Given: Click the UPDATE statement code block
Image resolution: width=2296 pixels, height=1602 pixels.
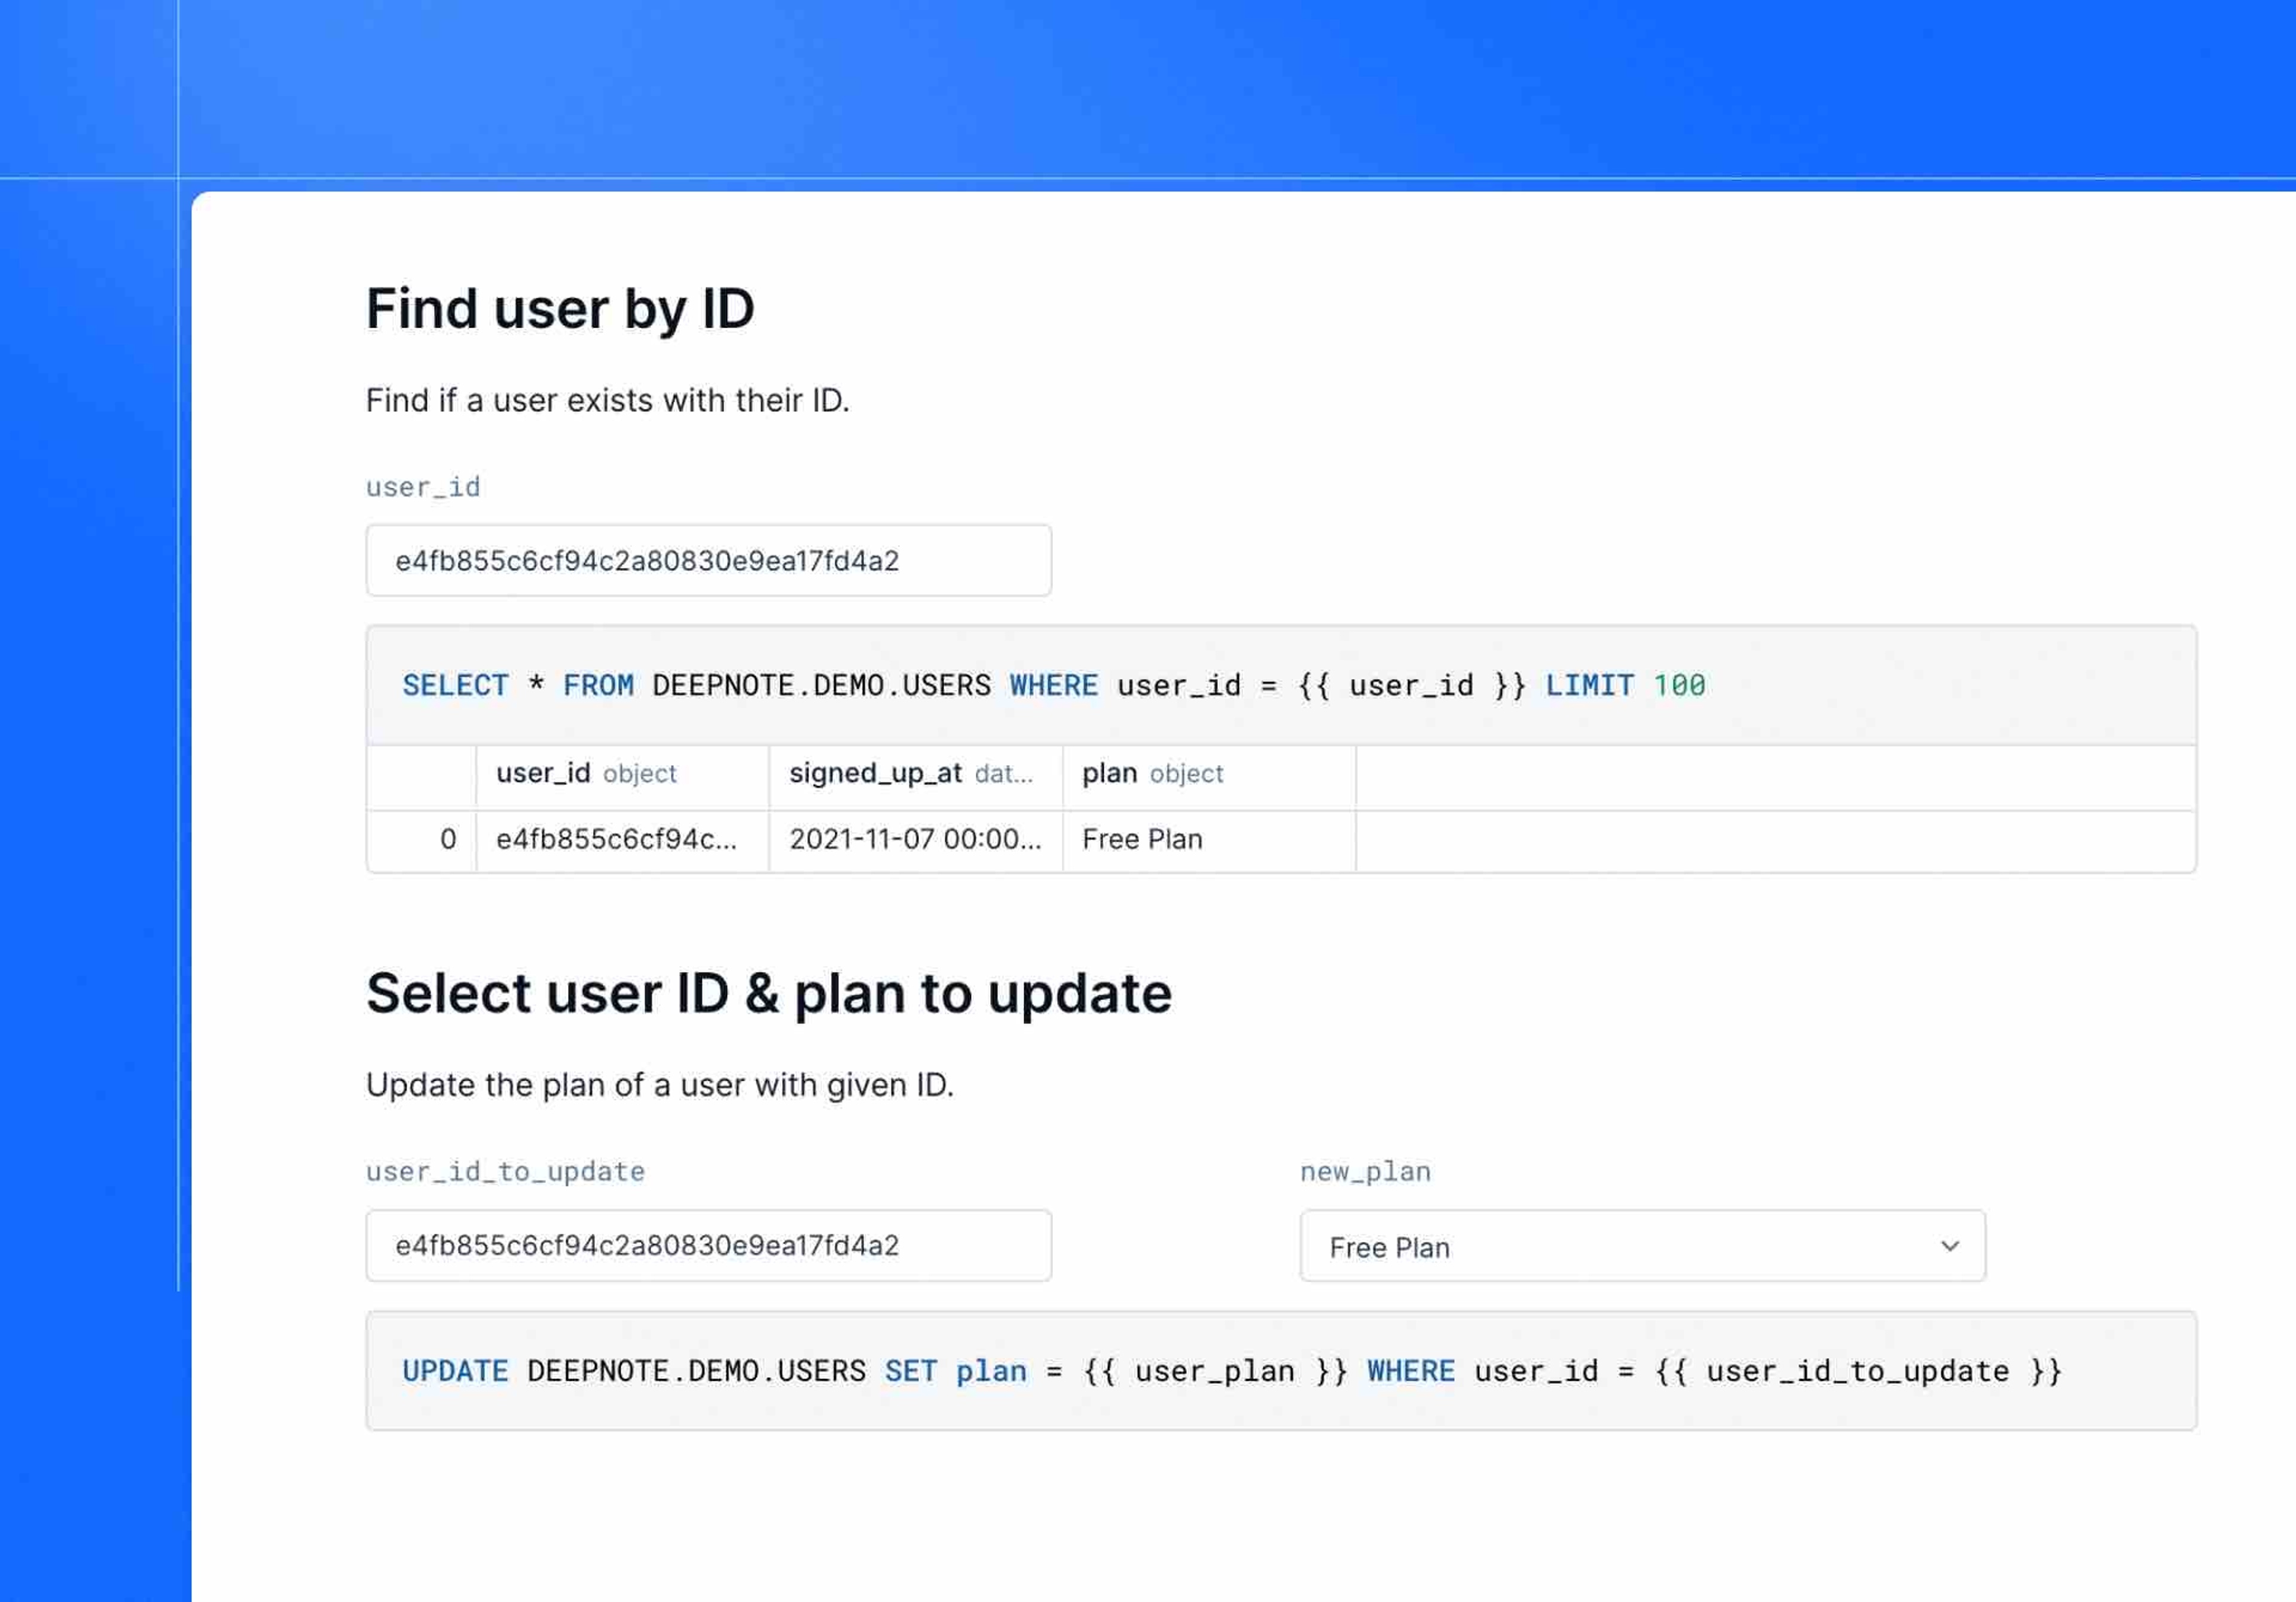Looking at the screenshot, I should [1229, 1371].
